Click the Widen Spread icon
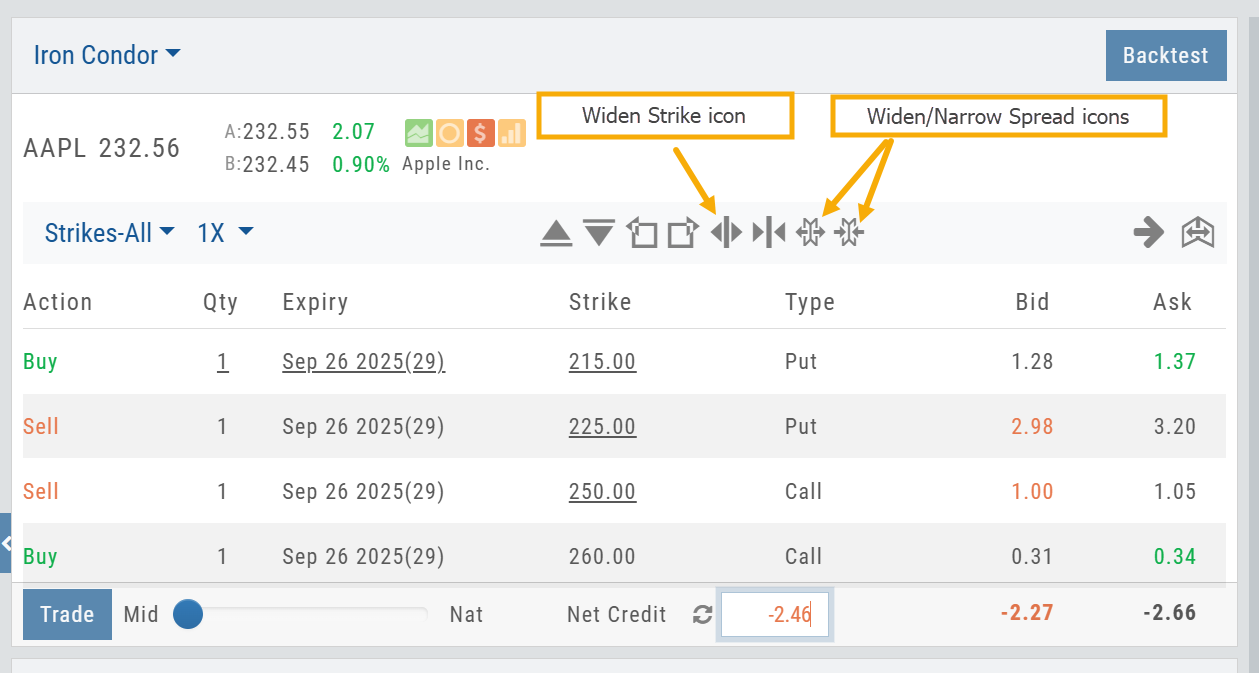 tap(810, 233)
